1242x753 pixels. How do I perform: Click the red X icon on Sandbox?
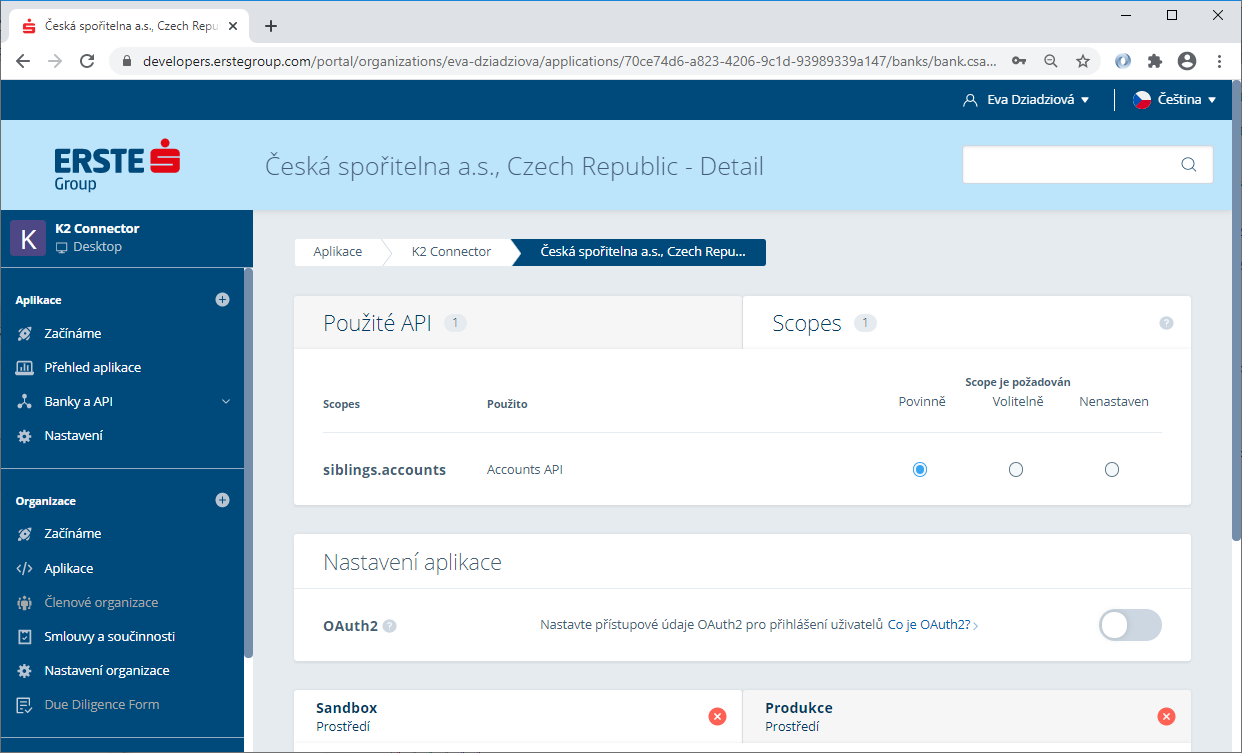717,716
